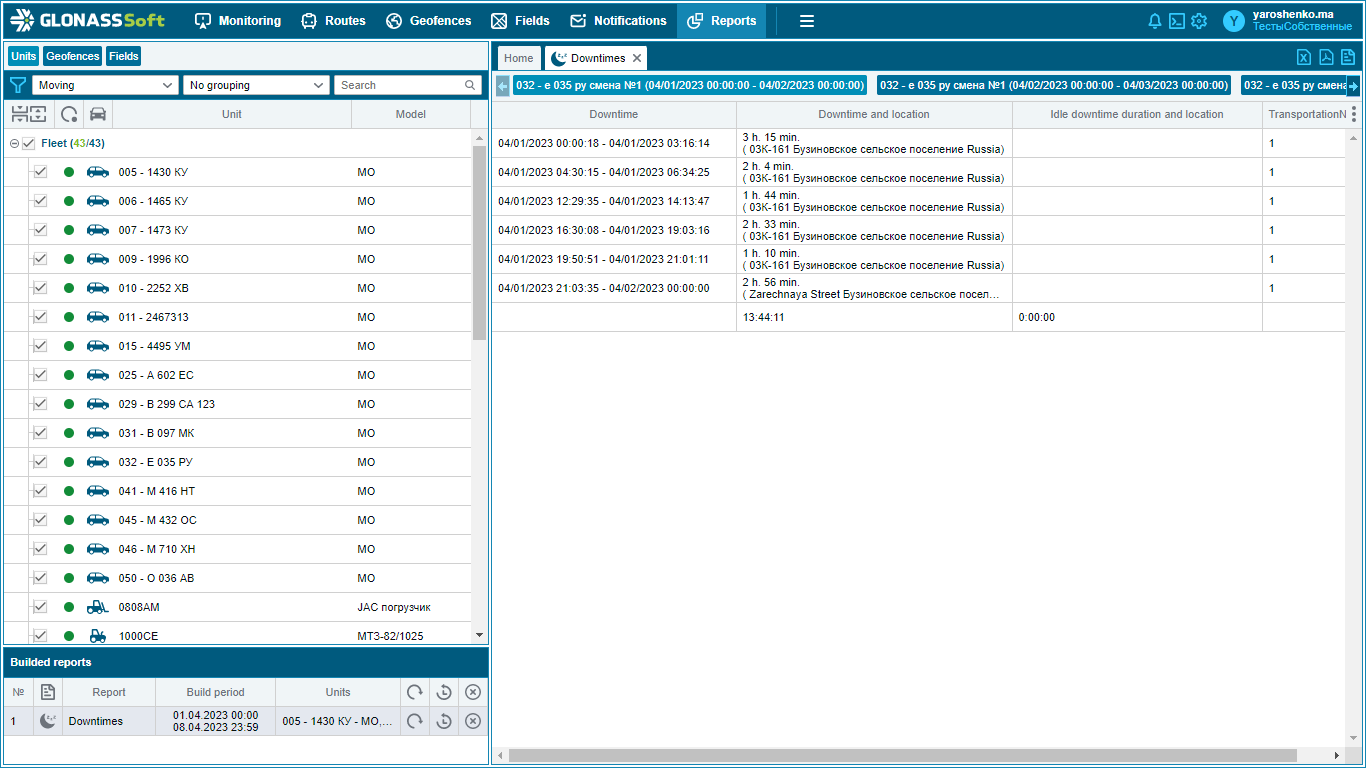Export the report to Excel
1366x768 pixels.
1303,57
